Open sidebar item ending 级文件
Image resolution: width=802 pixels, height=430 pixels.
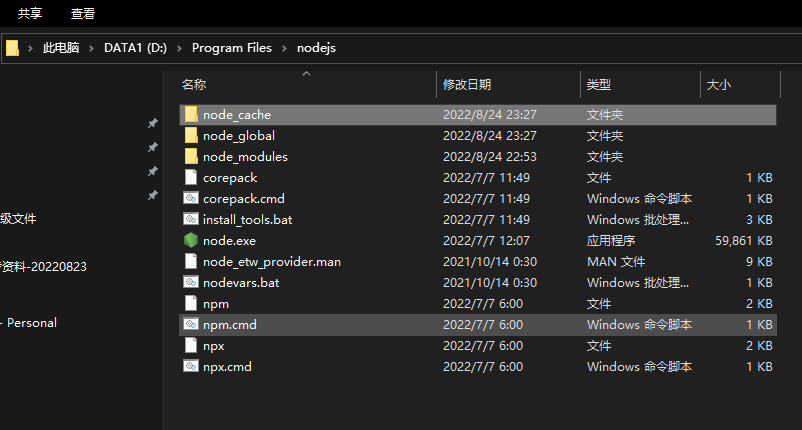coord(18,219)
